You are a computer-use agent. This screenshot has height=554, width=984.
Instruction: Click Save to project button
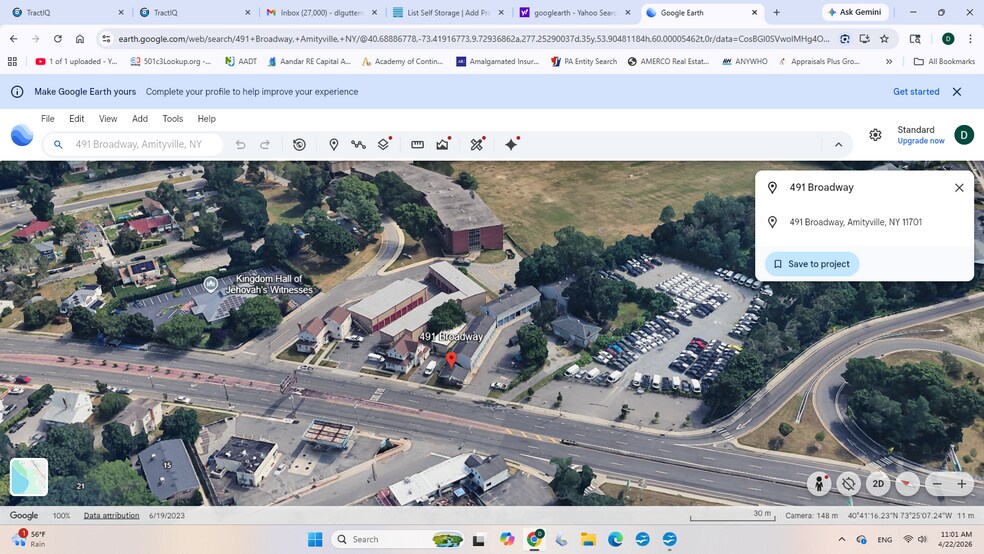[x=812, y=264]
